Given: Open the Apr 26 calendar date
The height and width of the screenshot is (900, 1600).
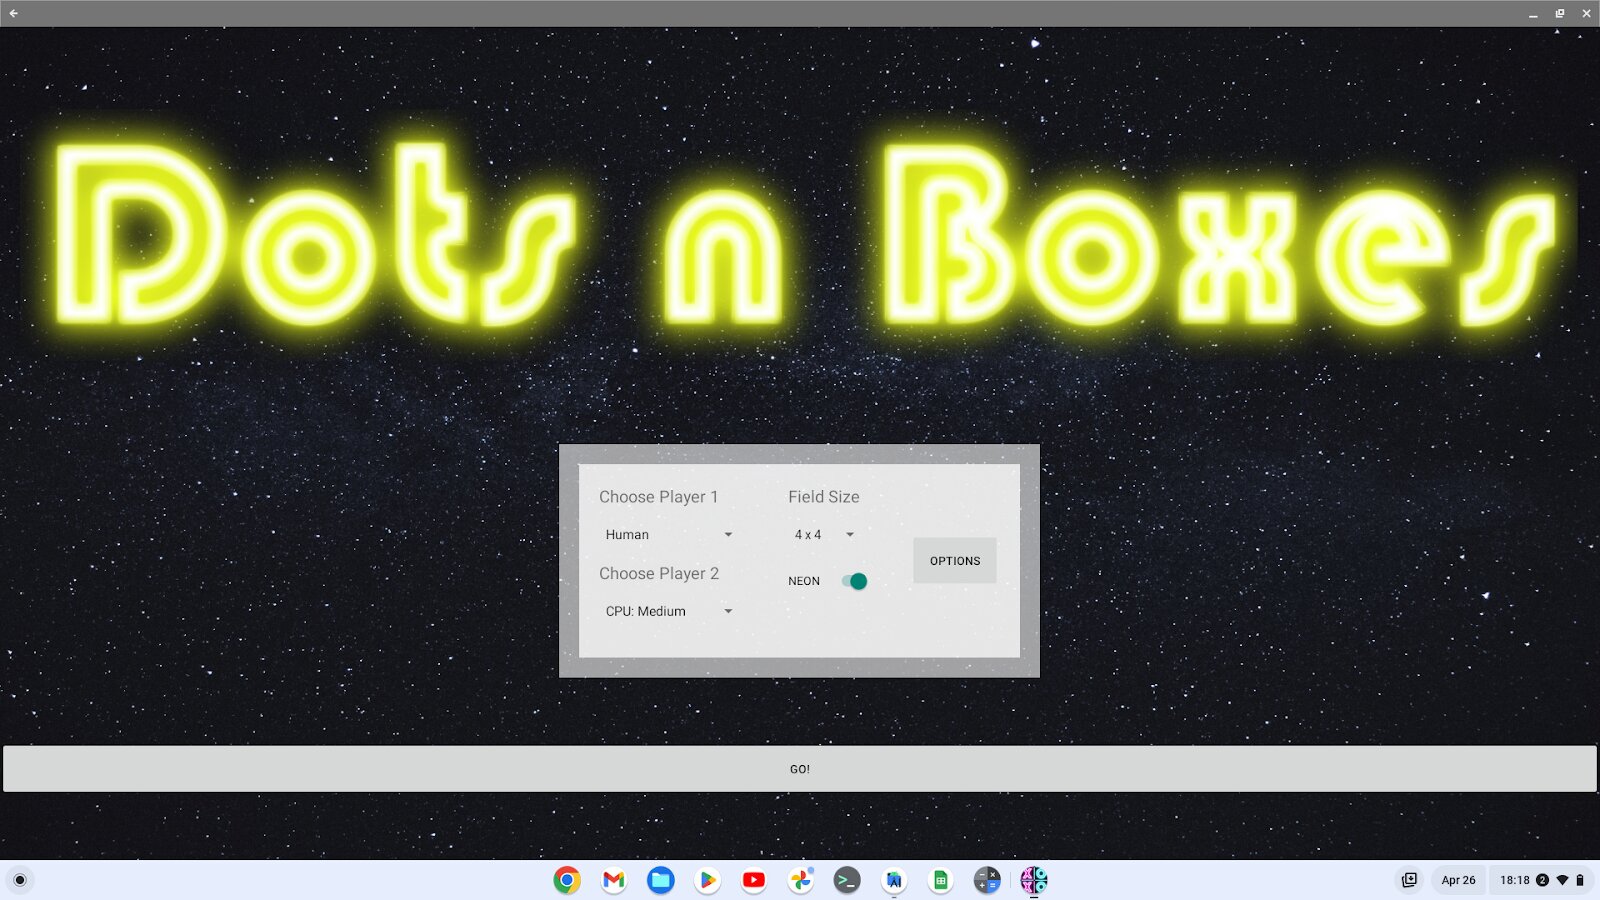Looking at the screenshot, I should click(1458, 880).
